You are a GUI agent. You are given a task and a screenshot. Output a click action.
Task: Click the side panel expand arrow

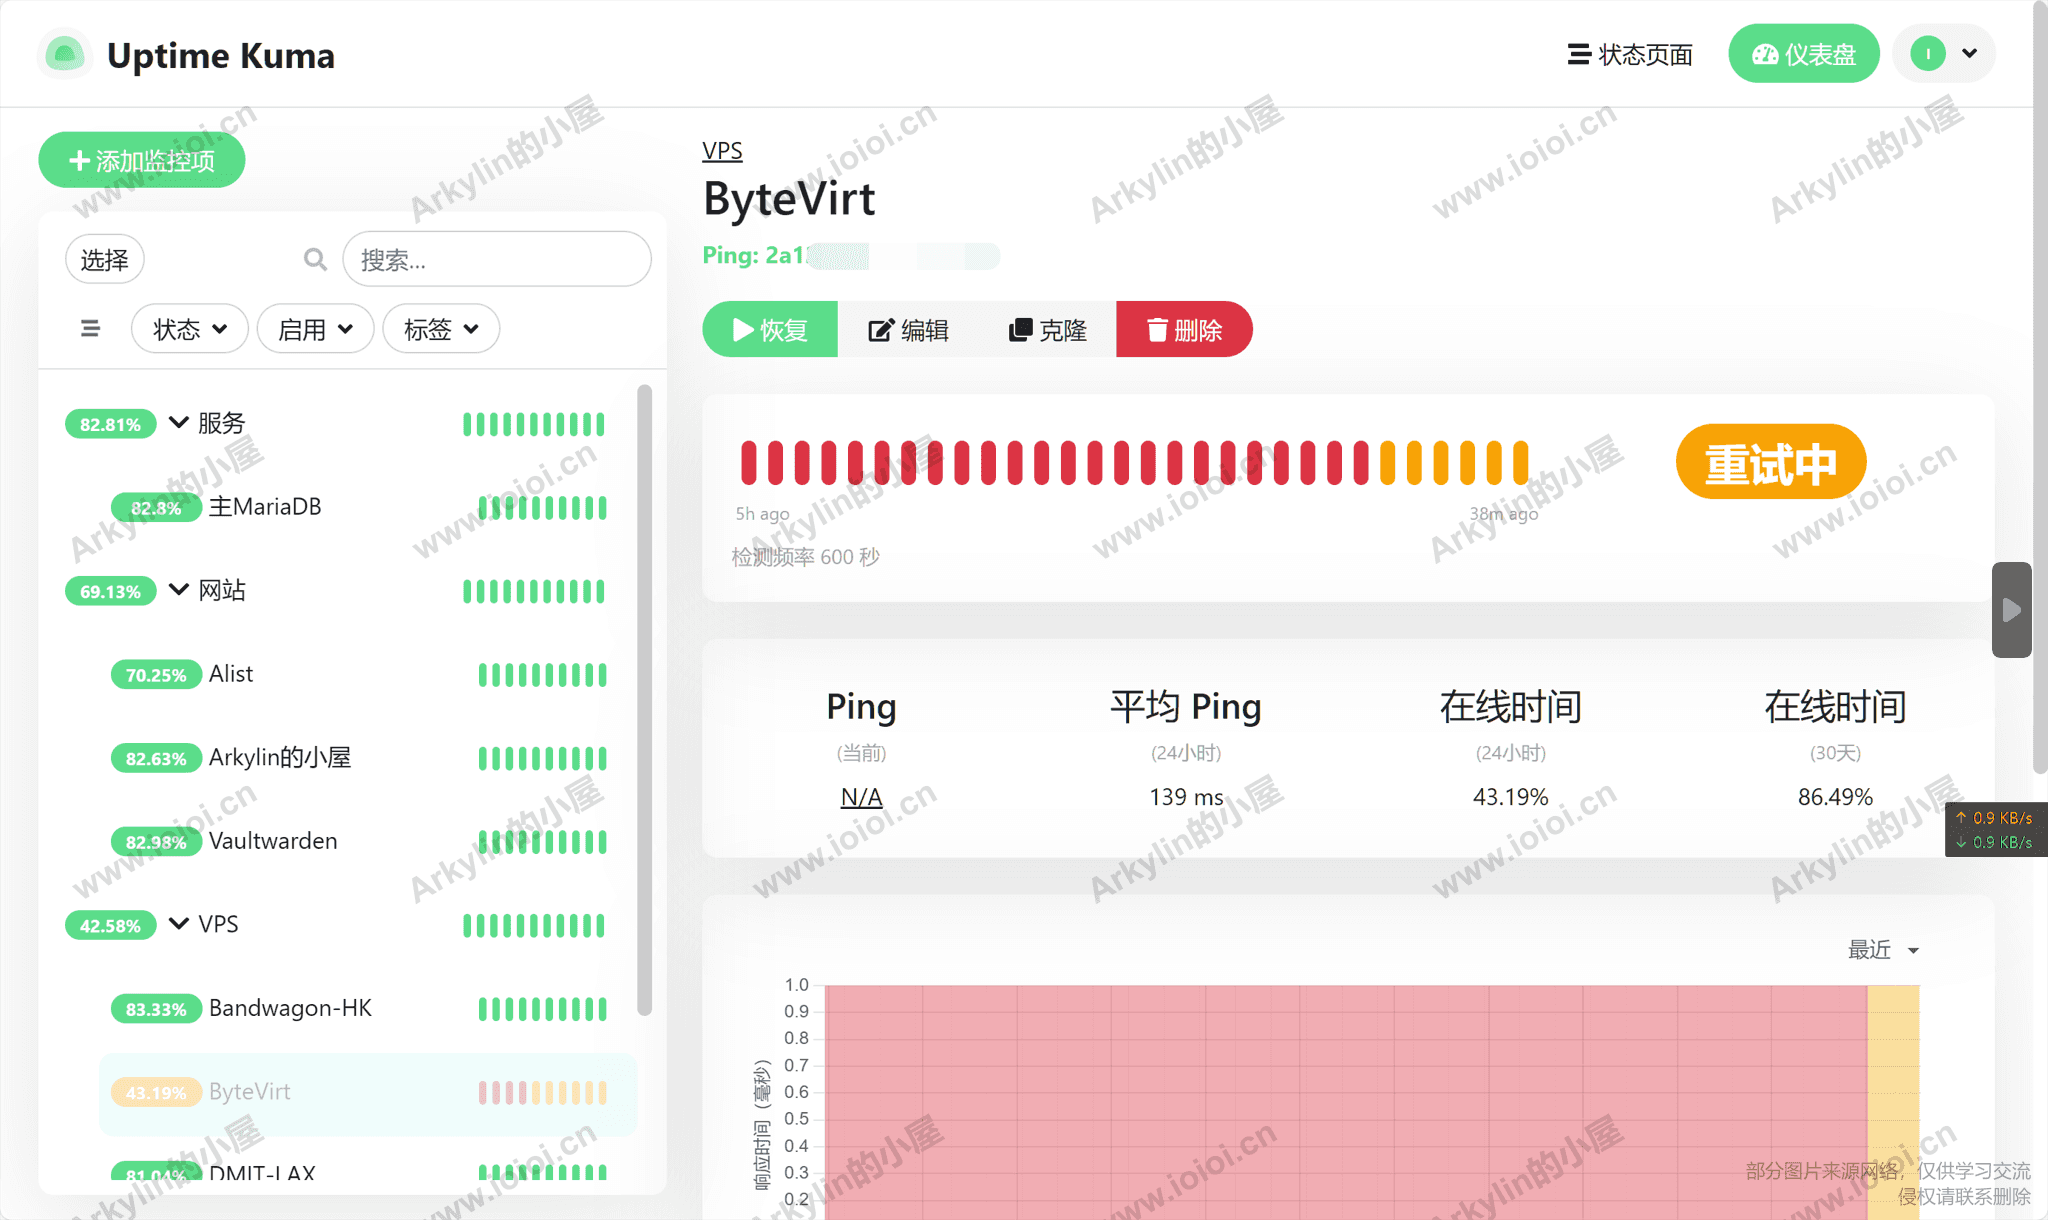pos(2011,609)
